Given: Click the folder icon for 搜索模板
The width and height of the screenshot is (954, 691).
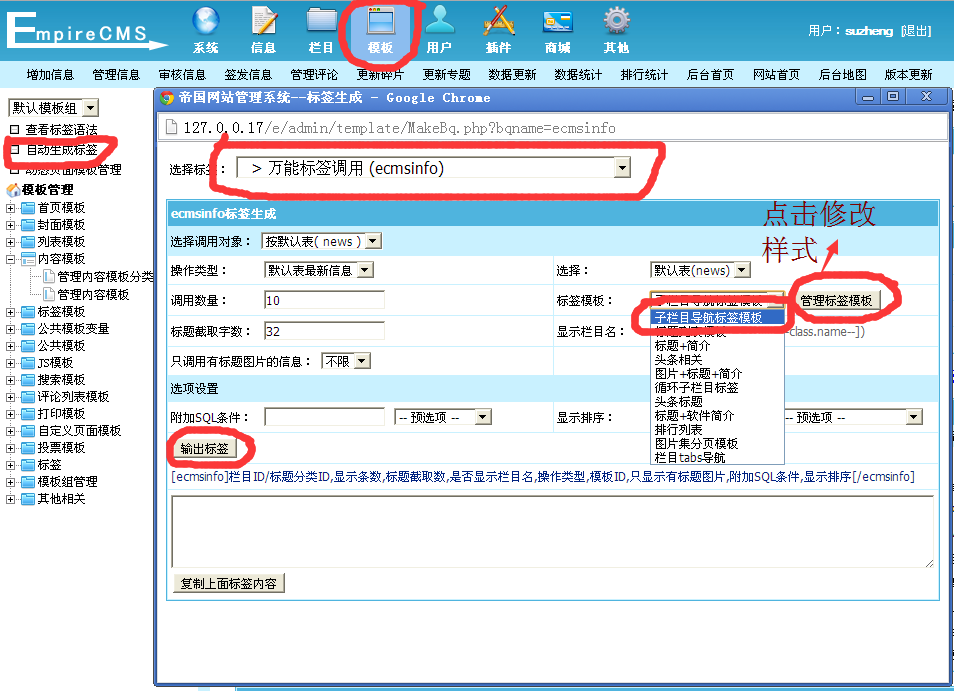Looking at the screenshot, I should pos(28,380).
